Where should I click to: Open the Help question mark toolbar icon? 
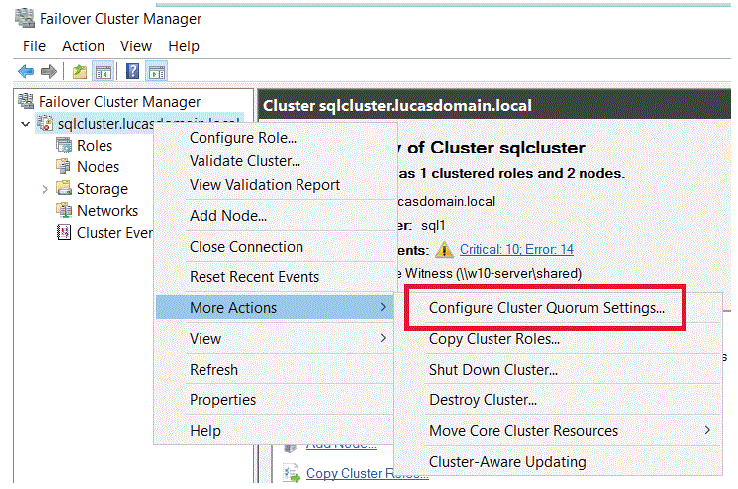pyautogui.click(x=133, y=72)
